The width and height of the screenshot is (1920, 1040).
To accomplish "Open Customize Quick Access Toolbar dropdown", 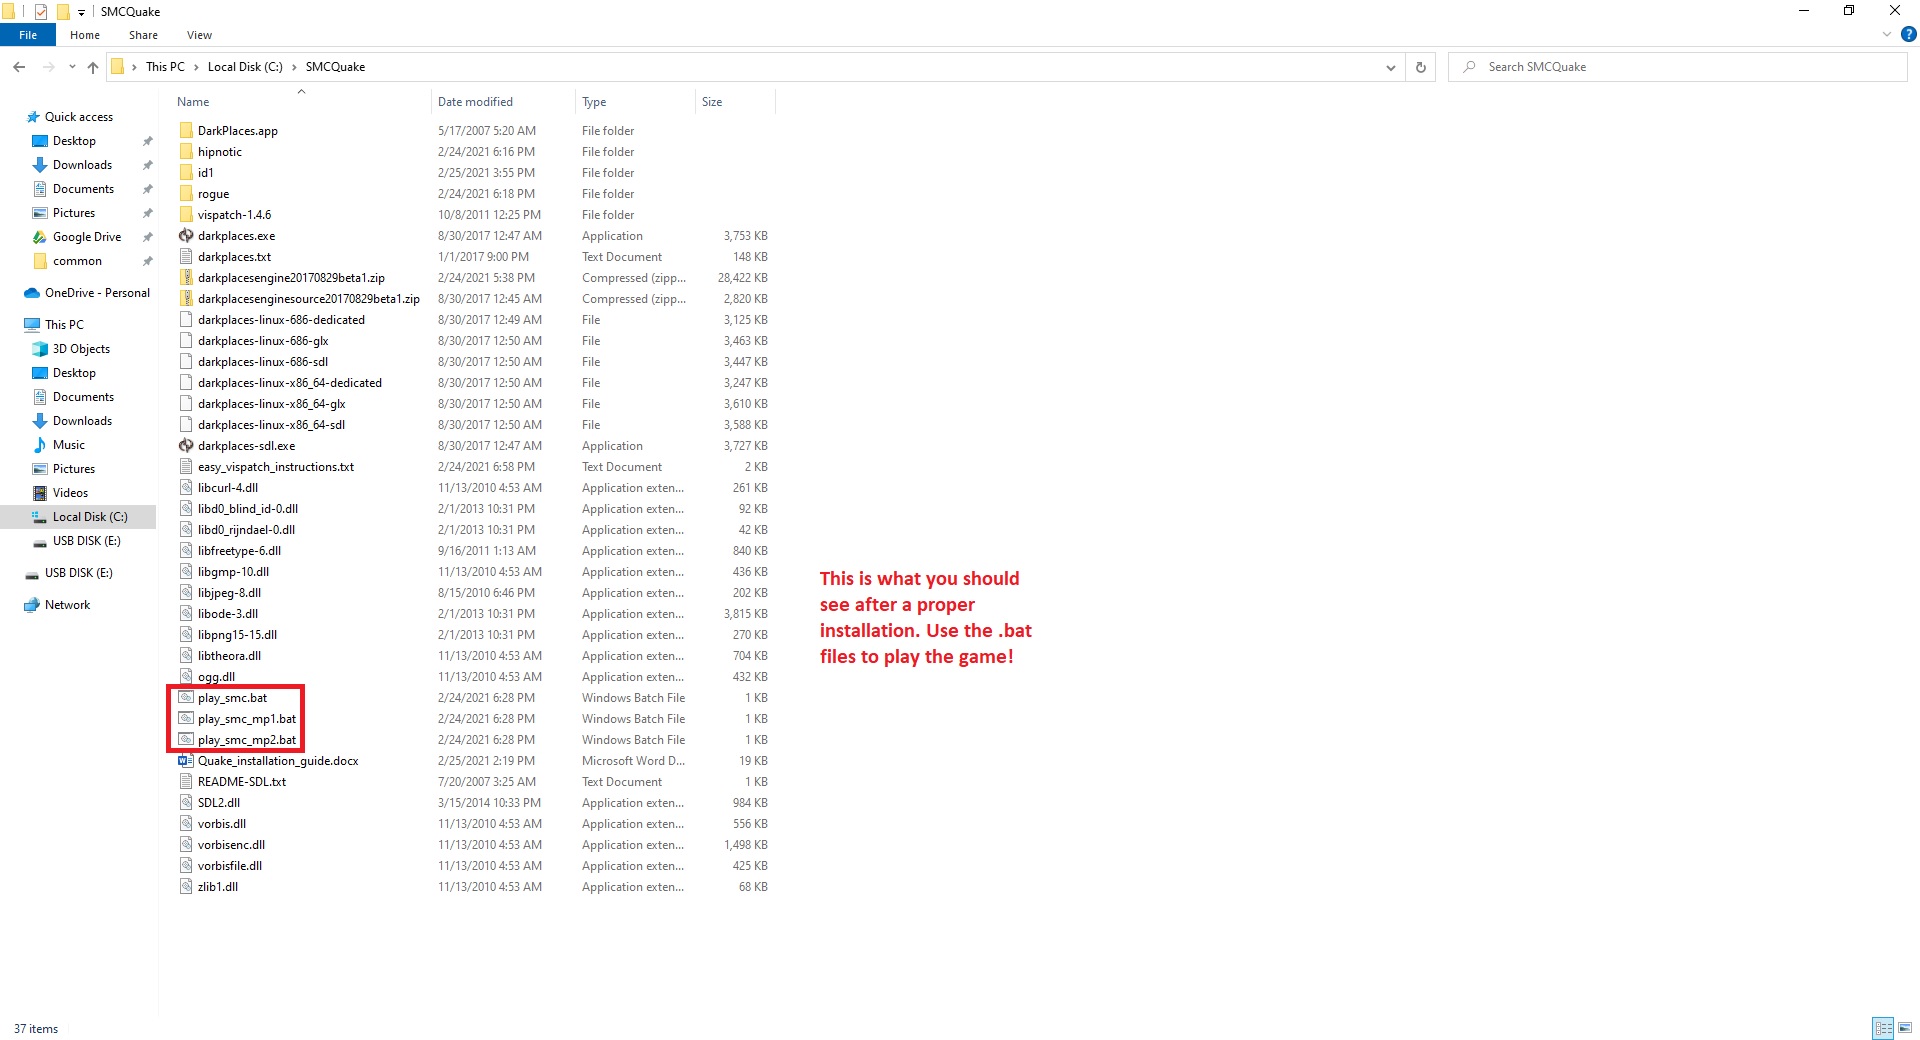I will point(81,12).
